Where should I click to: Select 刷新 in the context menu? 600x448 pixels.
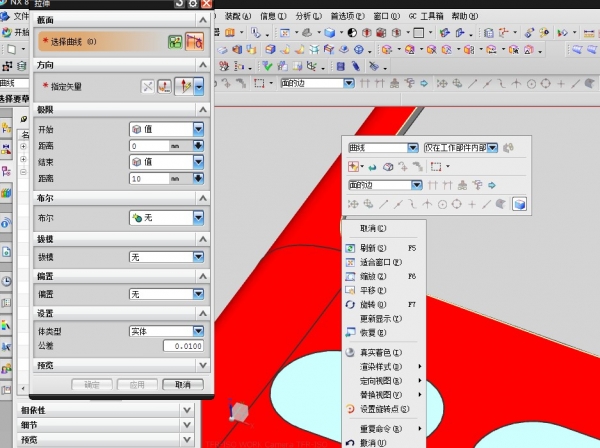[383, 248]
